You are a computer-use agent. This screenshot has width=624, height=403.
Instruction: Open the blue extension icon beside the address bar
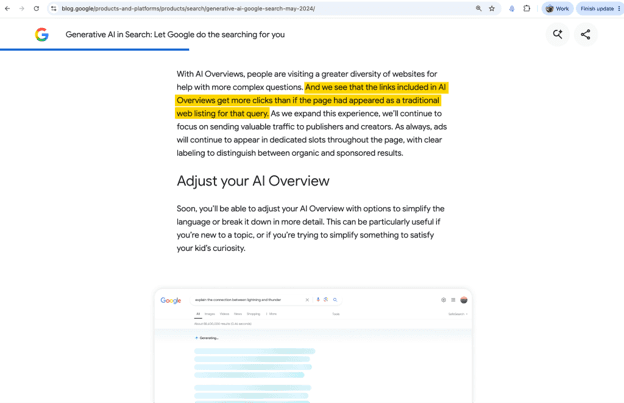(512, 8)
